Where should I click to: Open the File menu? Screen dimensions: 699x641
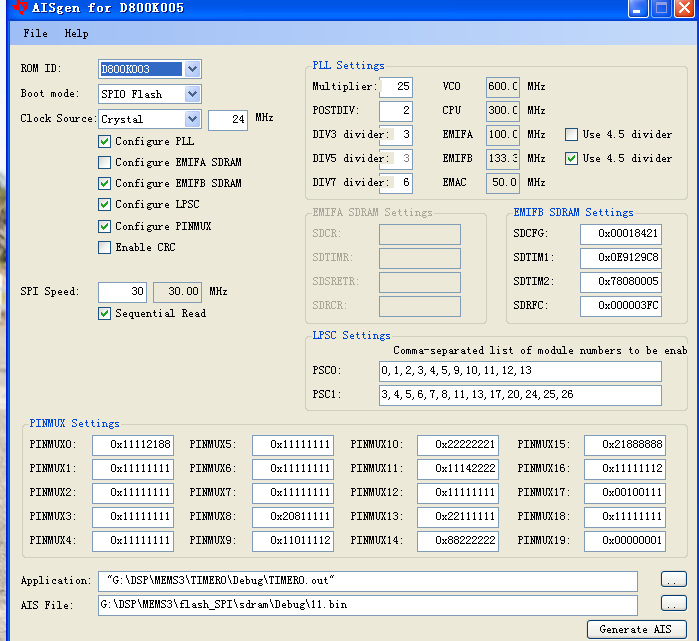[35, 33]
